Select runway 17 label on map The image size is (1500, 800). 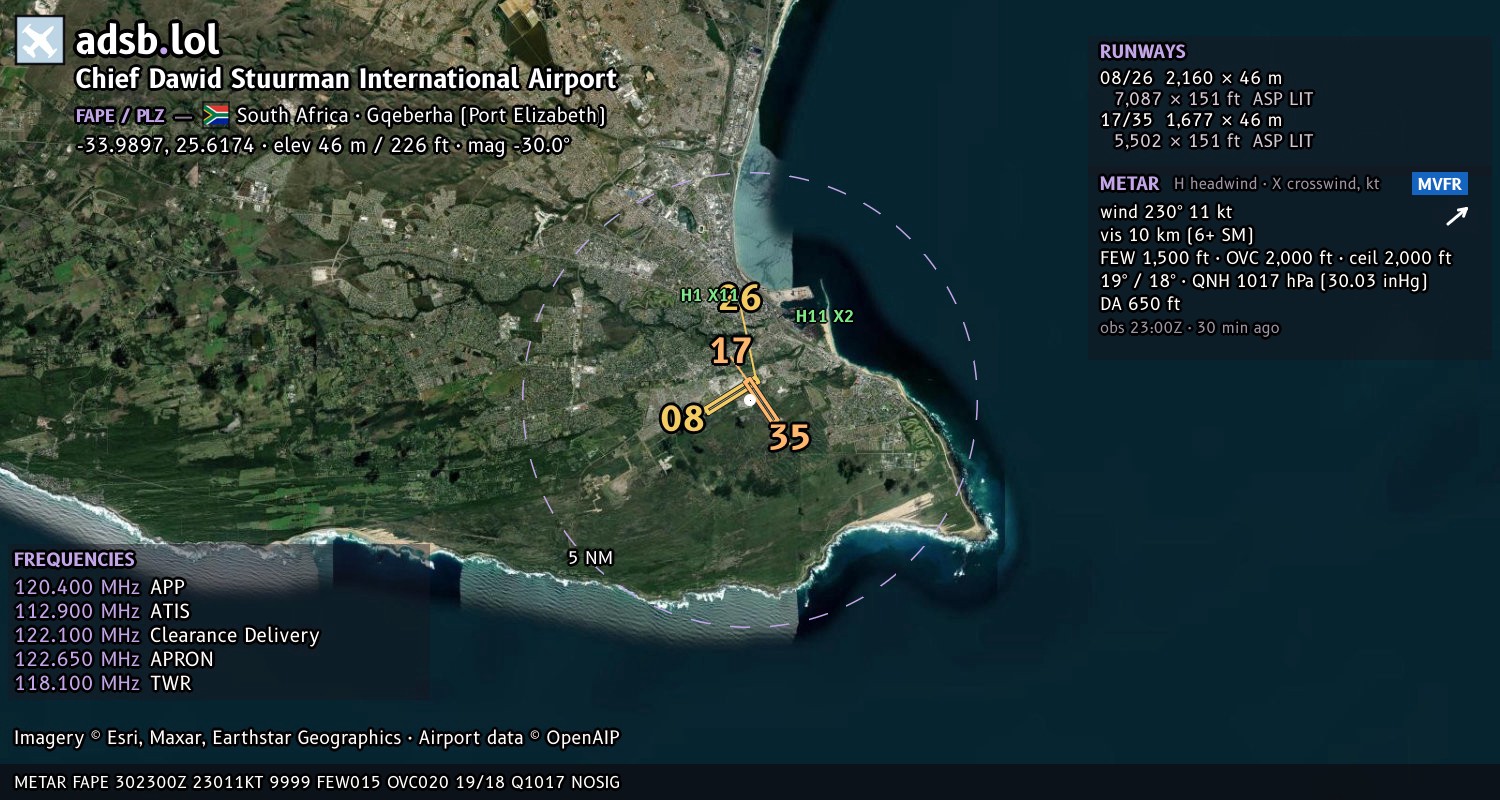[x=731, y=351]
